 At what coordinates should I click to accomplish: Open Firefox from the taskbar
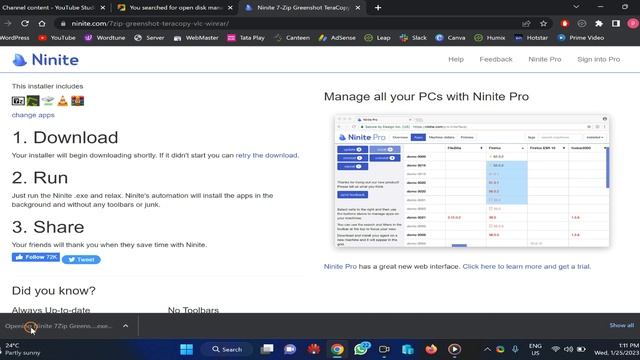point(431,349)
